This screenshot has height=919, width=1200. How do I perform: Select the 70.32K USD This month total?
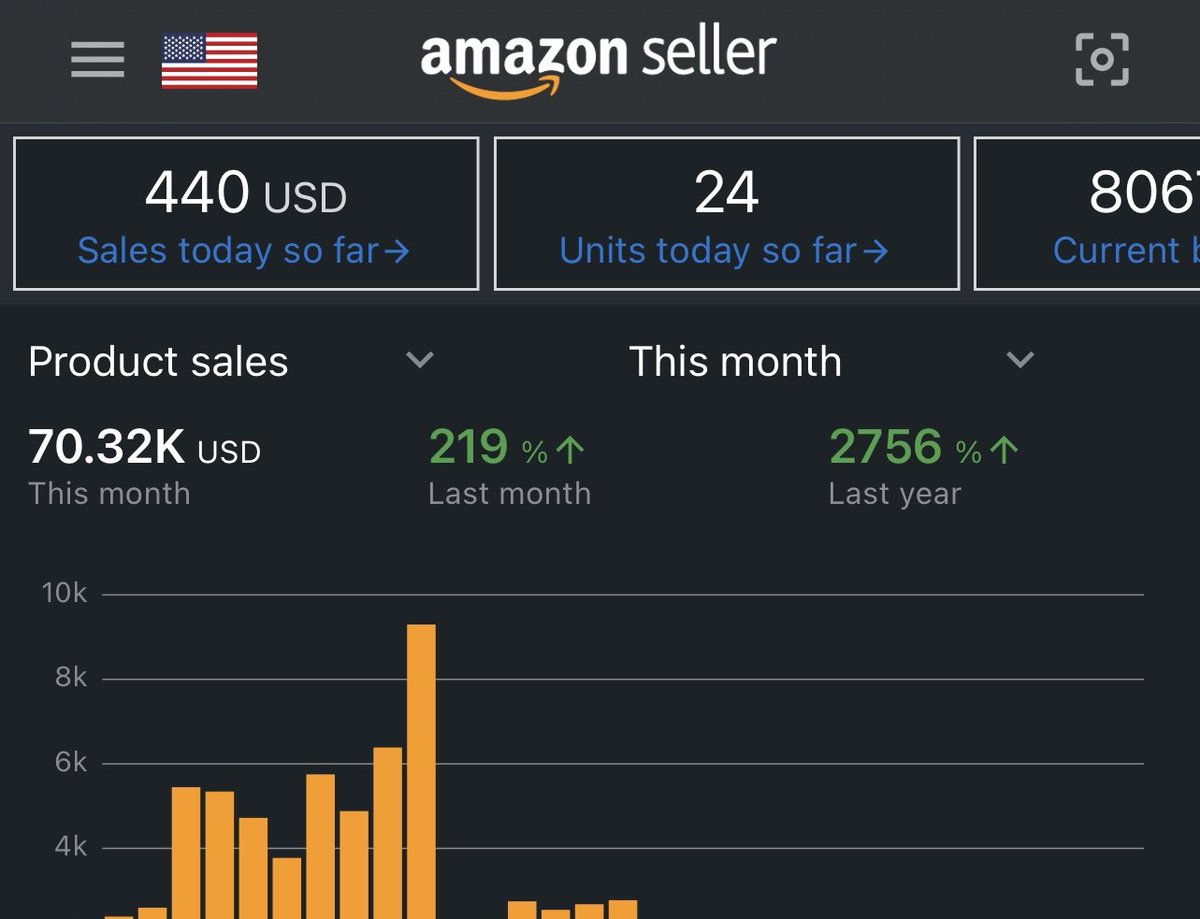tap(145, 448)
